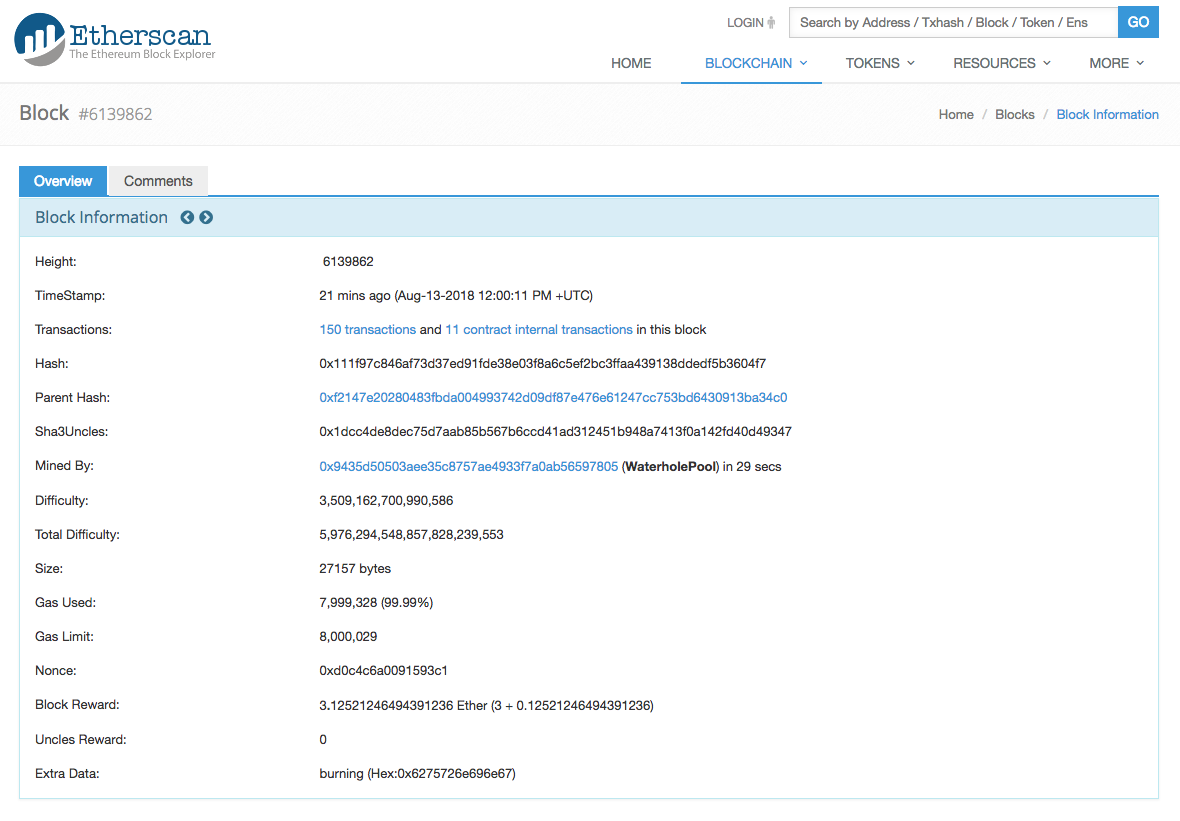Click the login user icon
Image resolution: width=1180 pixels, height=821 pixels.
point(772,23)
